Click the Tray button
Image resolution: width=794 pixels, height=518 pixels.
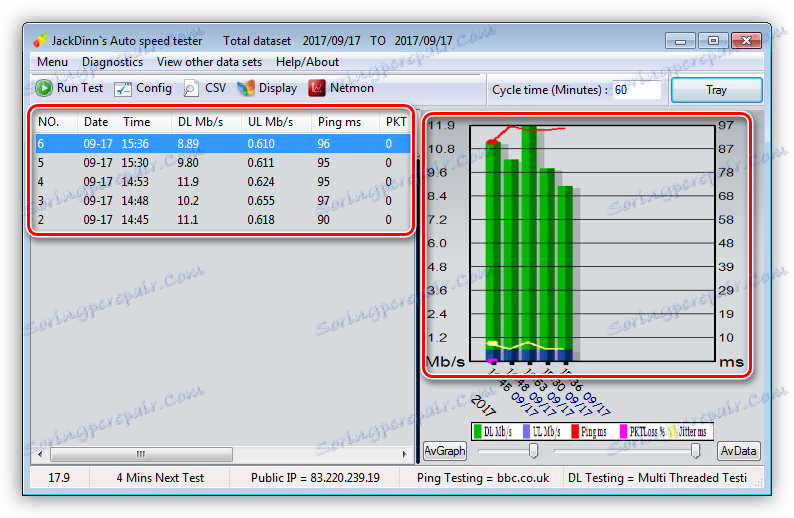[717, 90]
